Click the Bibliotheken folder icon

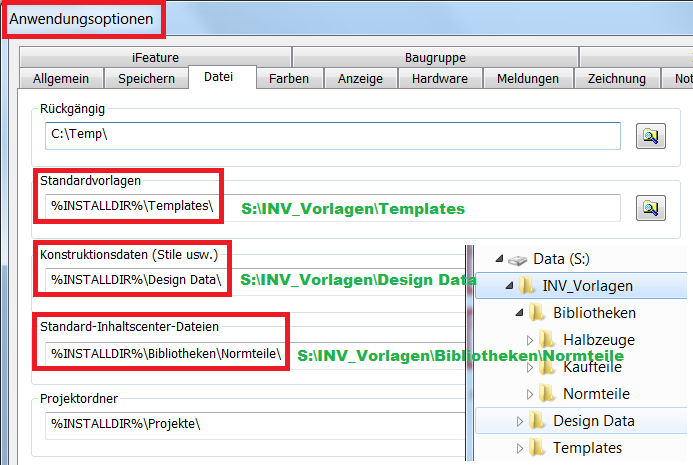(537, 313)
